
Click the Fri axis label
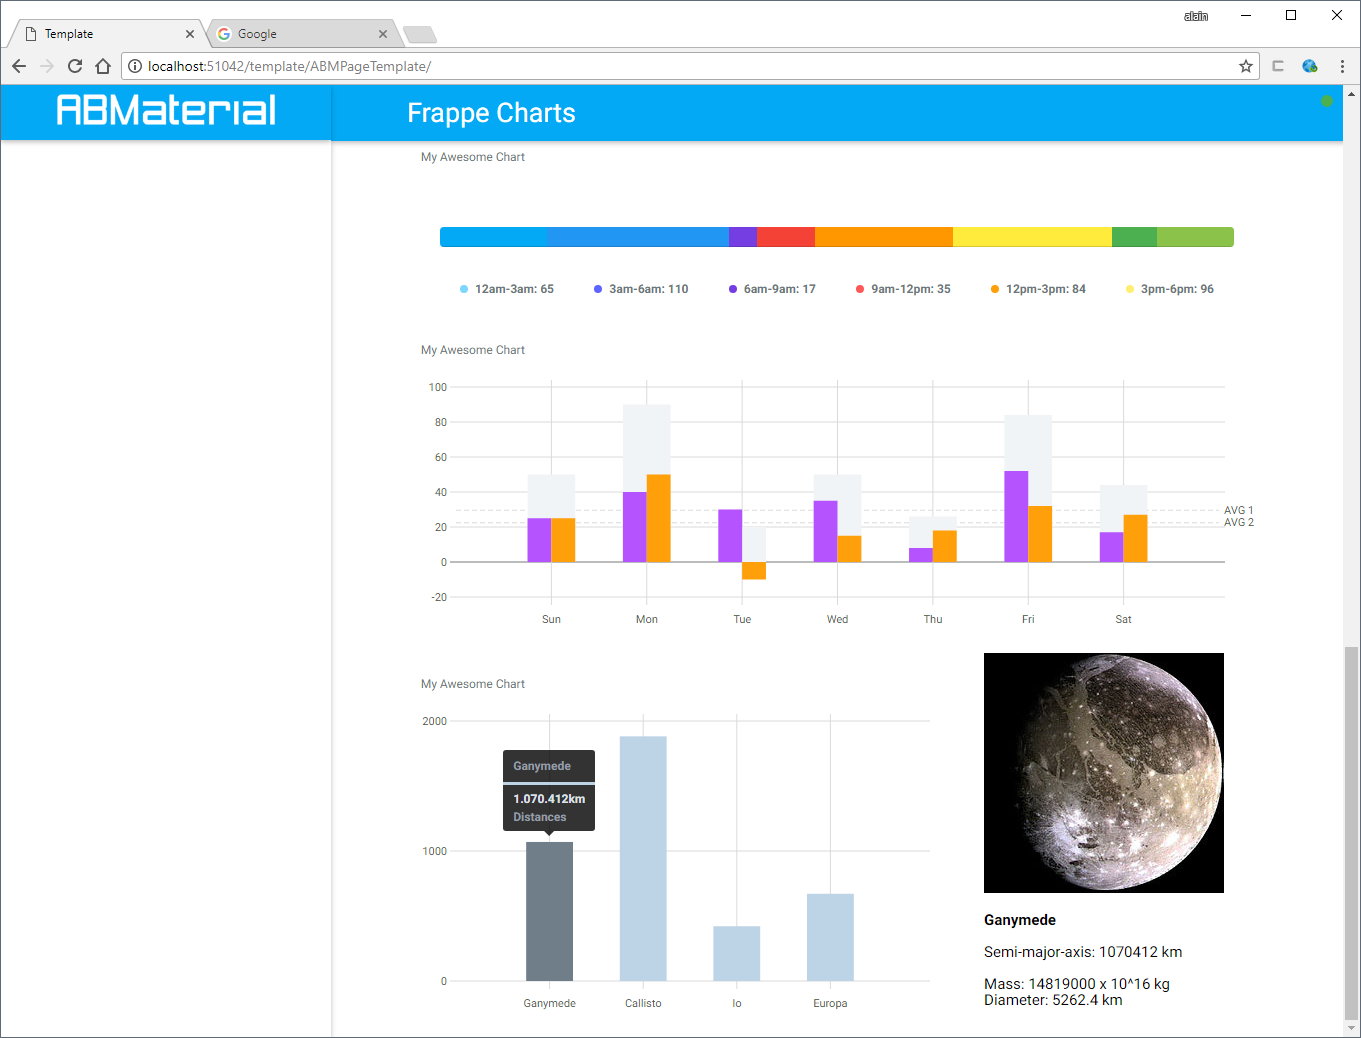(1028, 619)
